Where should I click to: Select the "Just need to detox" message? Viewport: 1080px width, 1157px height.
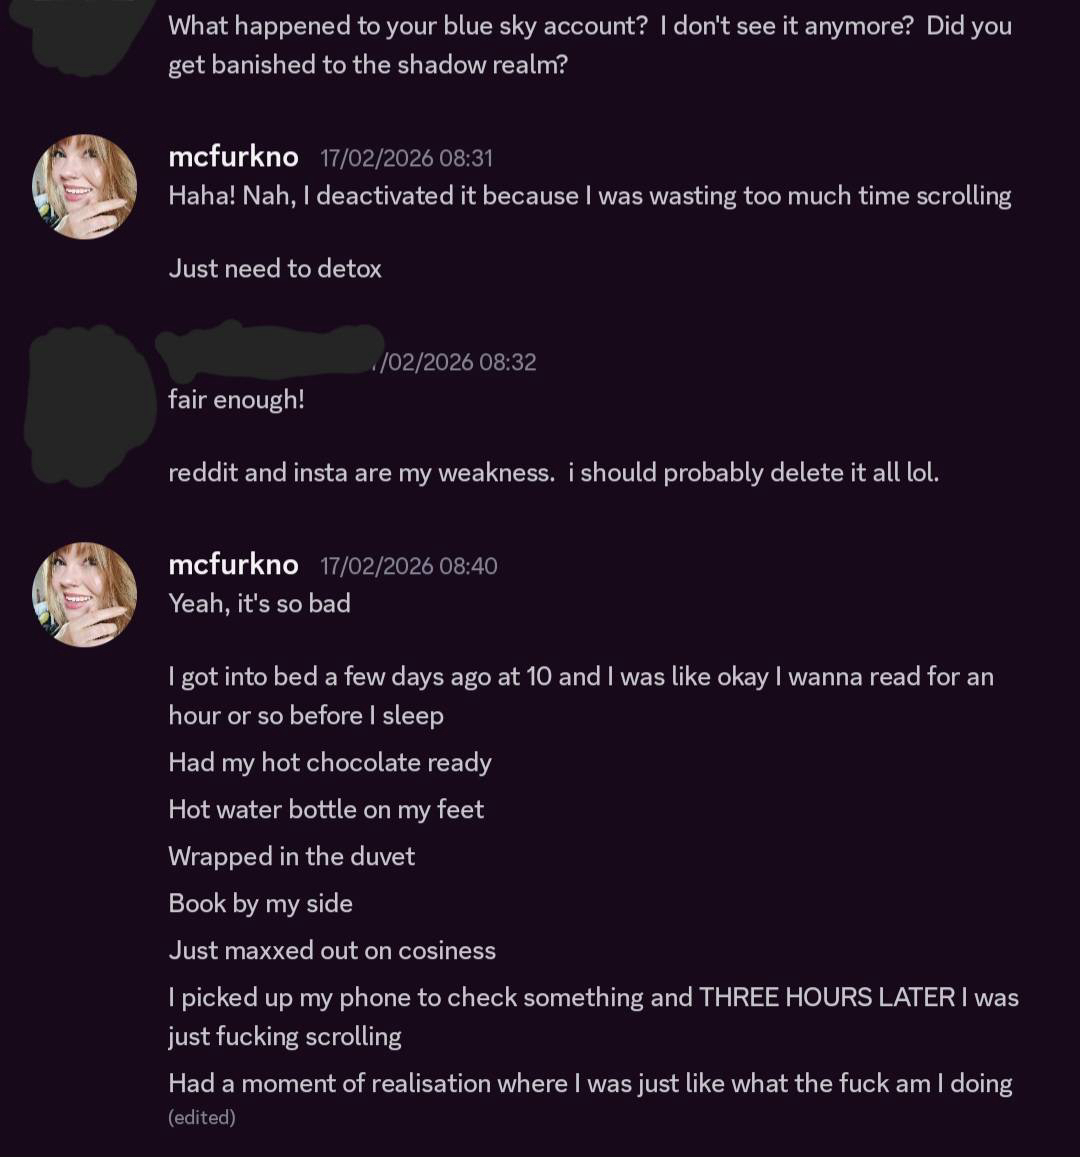pos(275,269)
